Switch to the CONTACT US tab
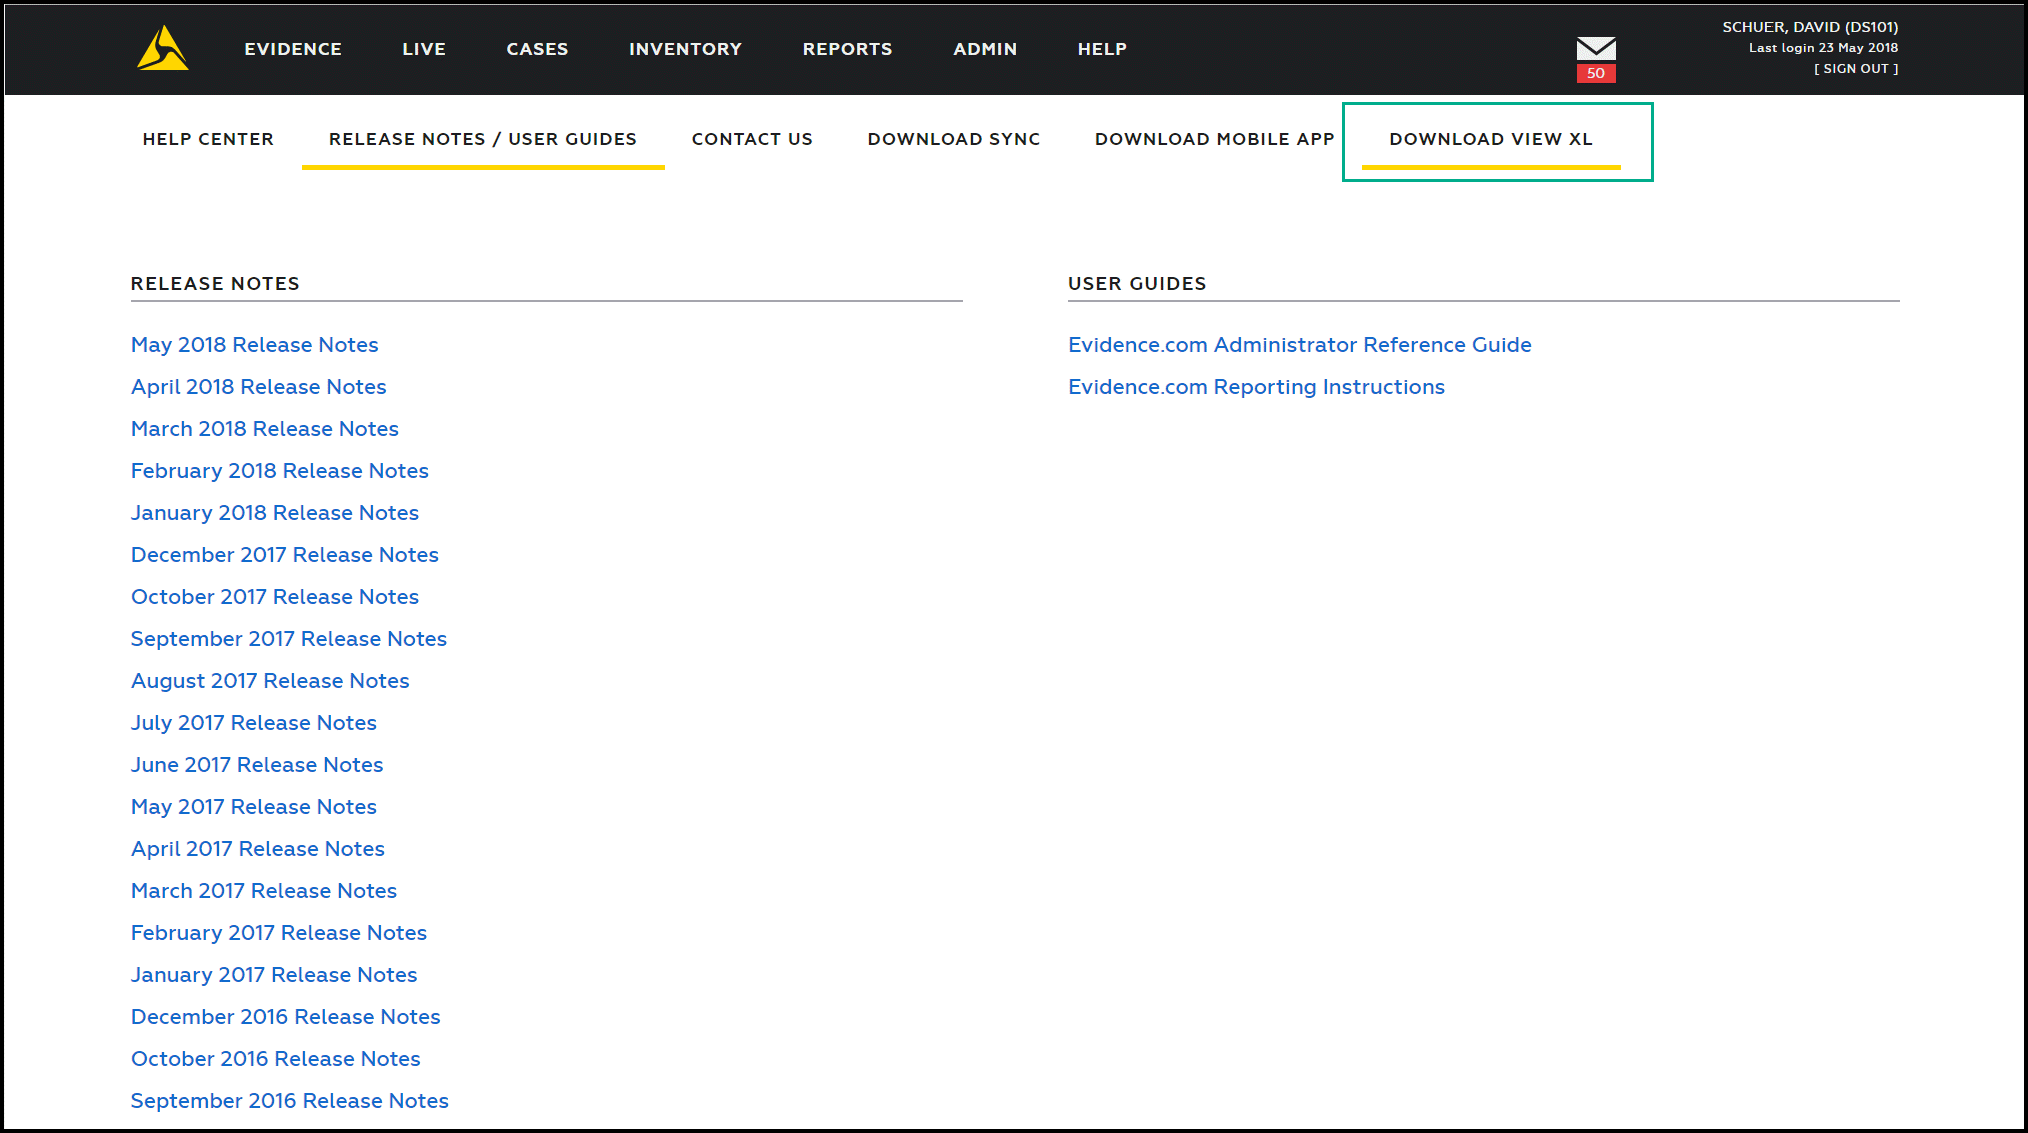 pos(752,139)
